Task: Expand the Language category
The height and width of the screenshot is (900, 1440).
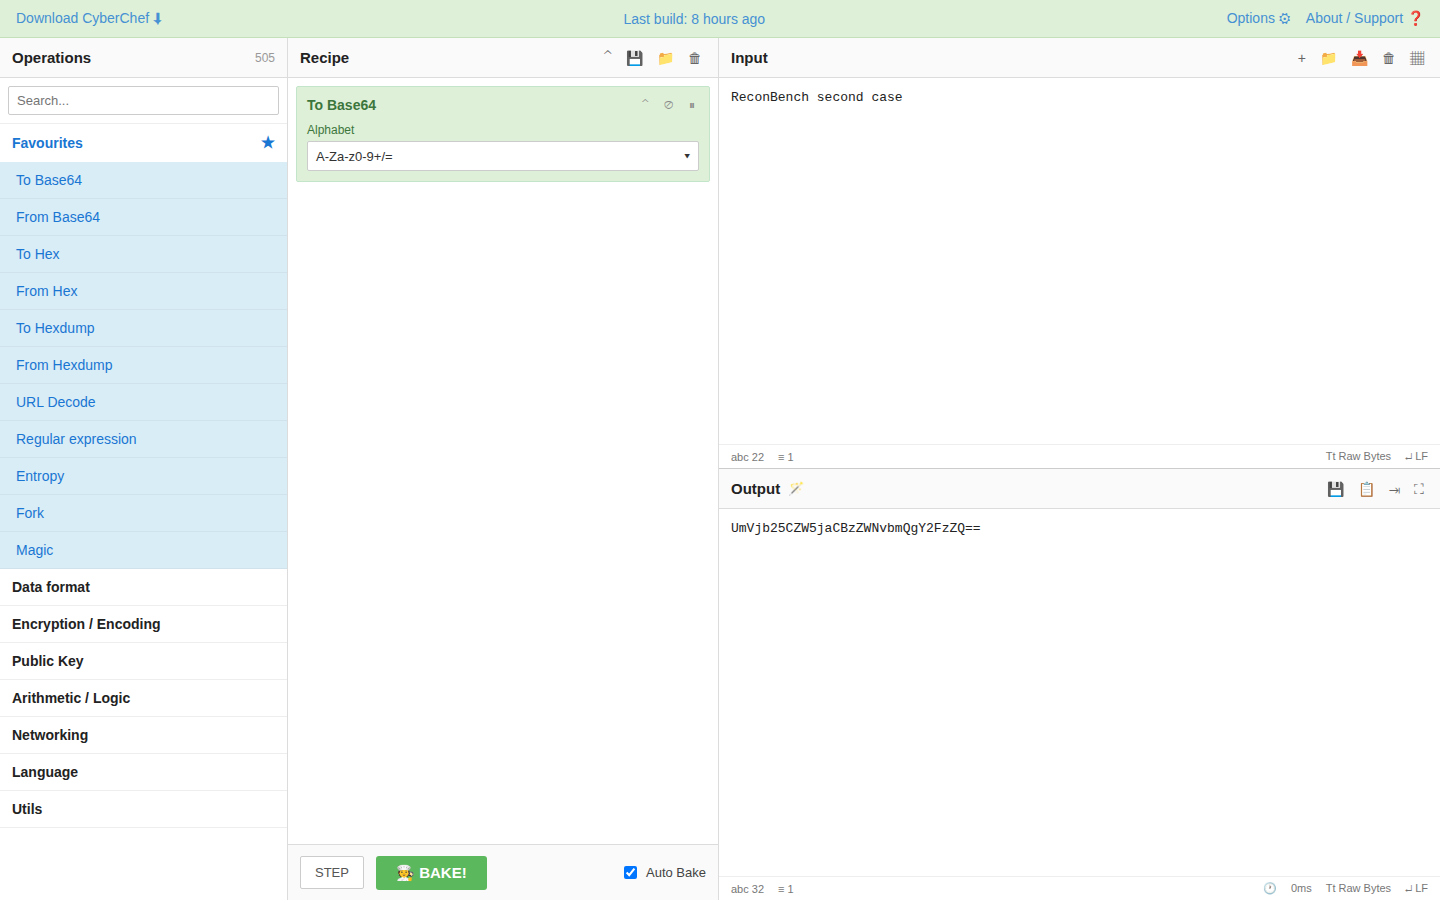Action: [x=144, y=772]
